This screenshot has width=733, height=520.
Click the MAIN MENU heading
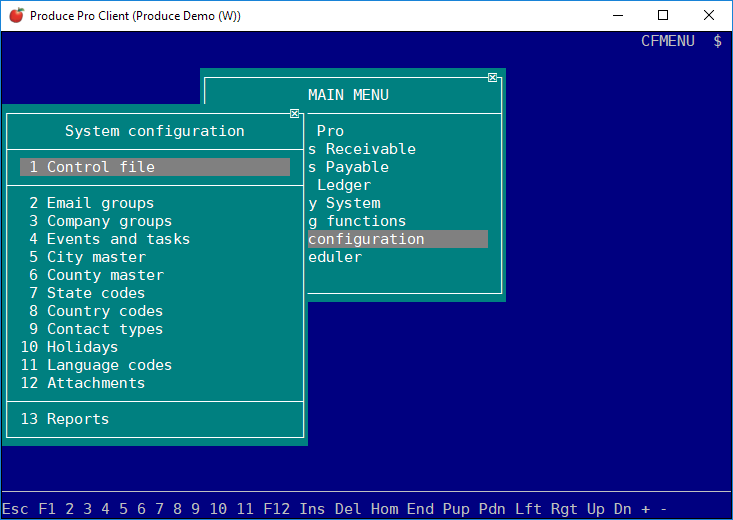(348, 95)
